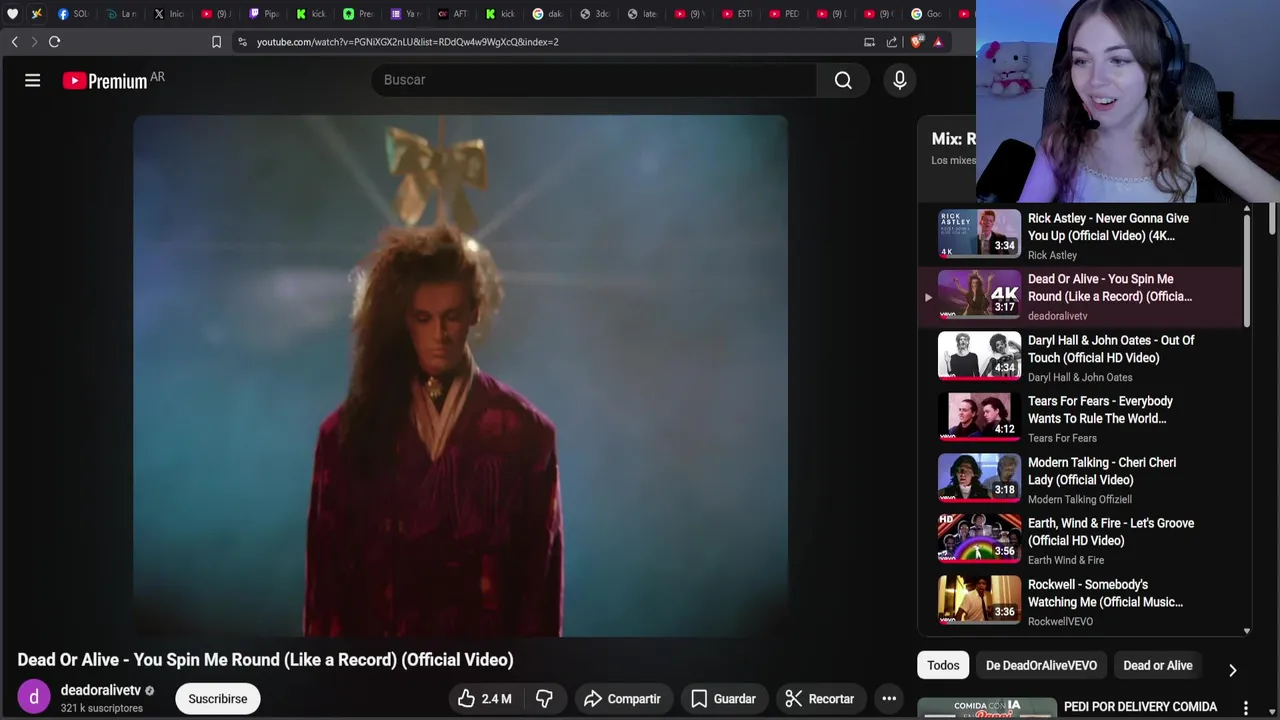Open Rockwell Somebody's Watching Me thumbnail
Viewport: 1280px width, 720px height.
coord(979,600)
